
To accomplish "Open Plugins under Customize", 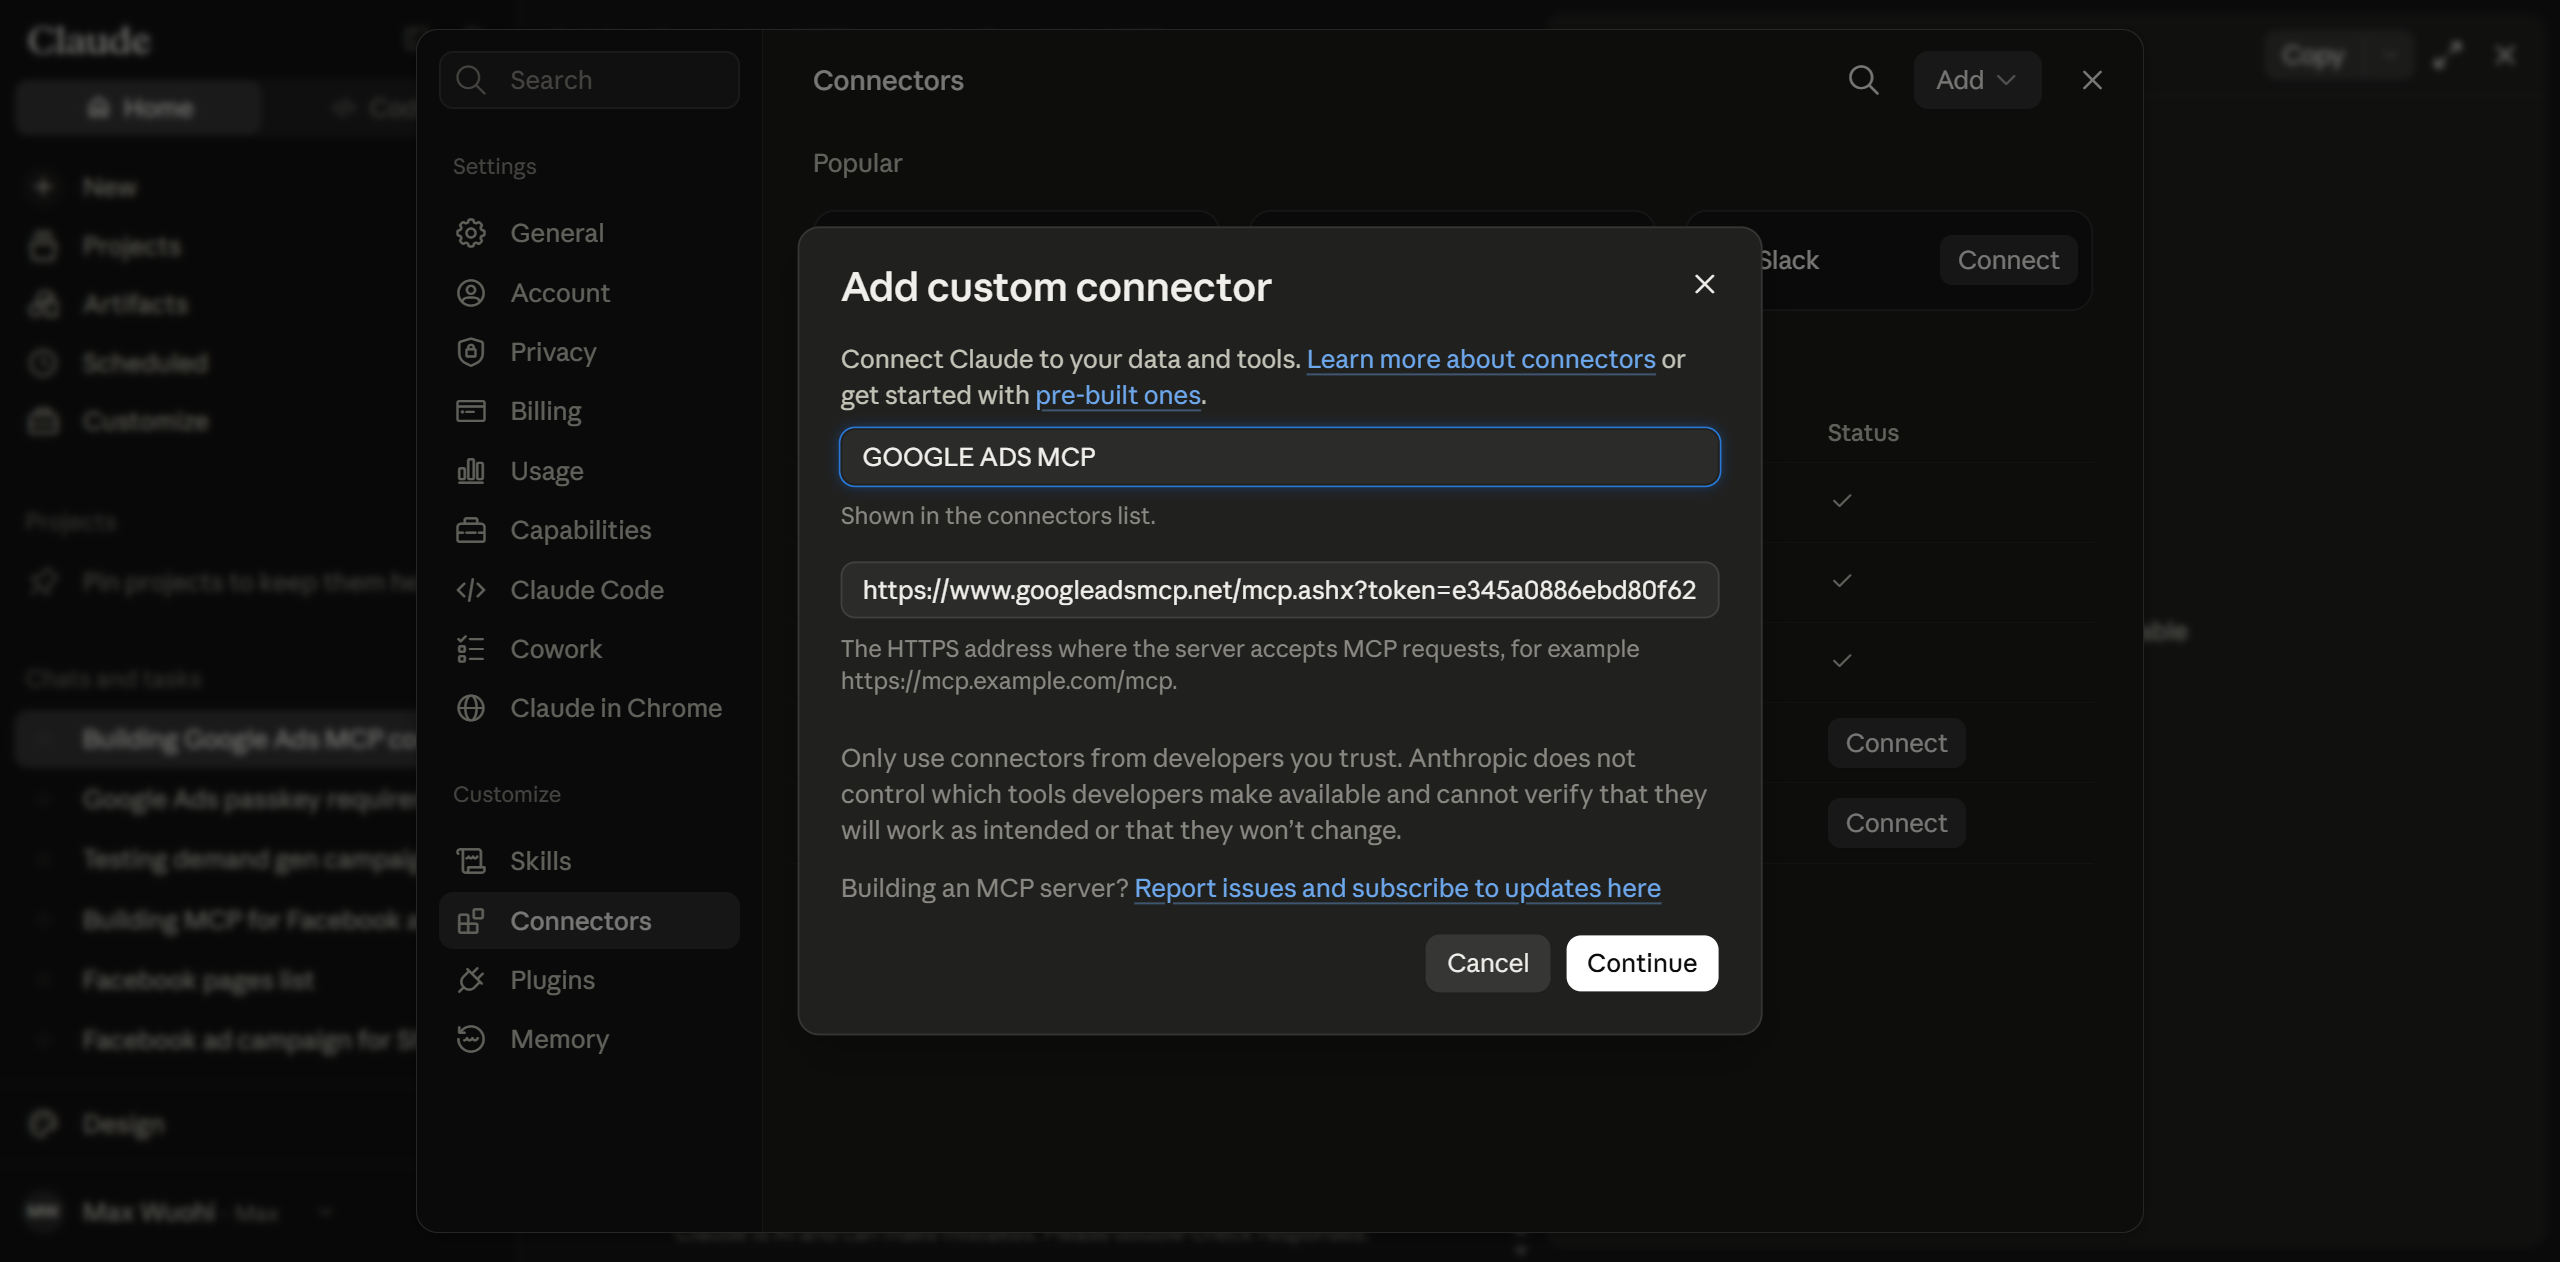I will (589, 980).
